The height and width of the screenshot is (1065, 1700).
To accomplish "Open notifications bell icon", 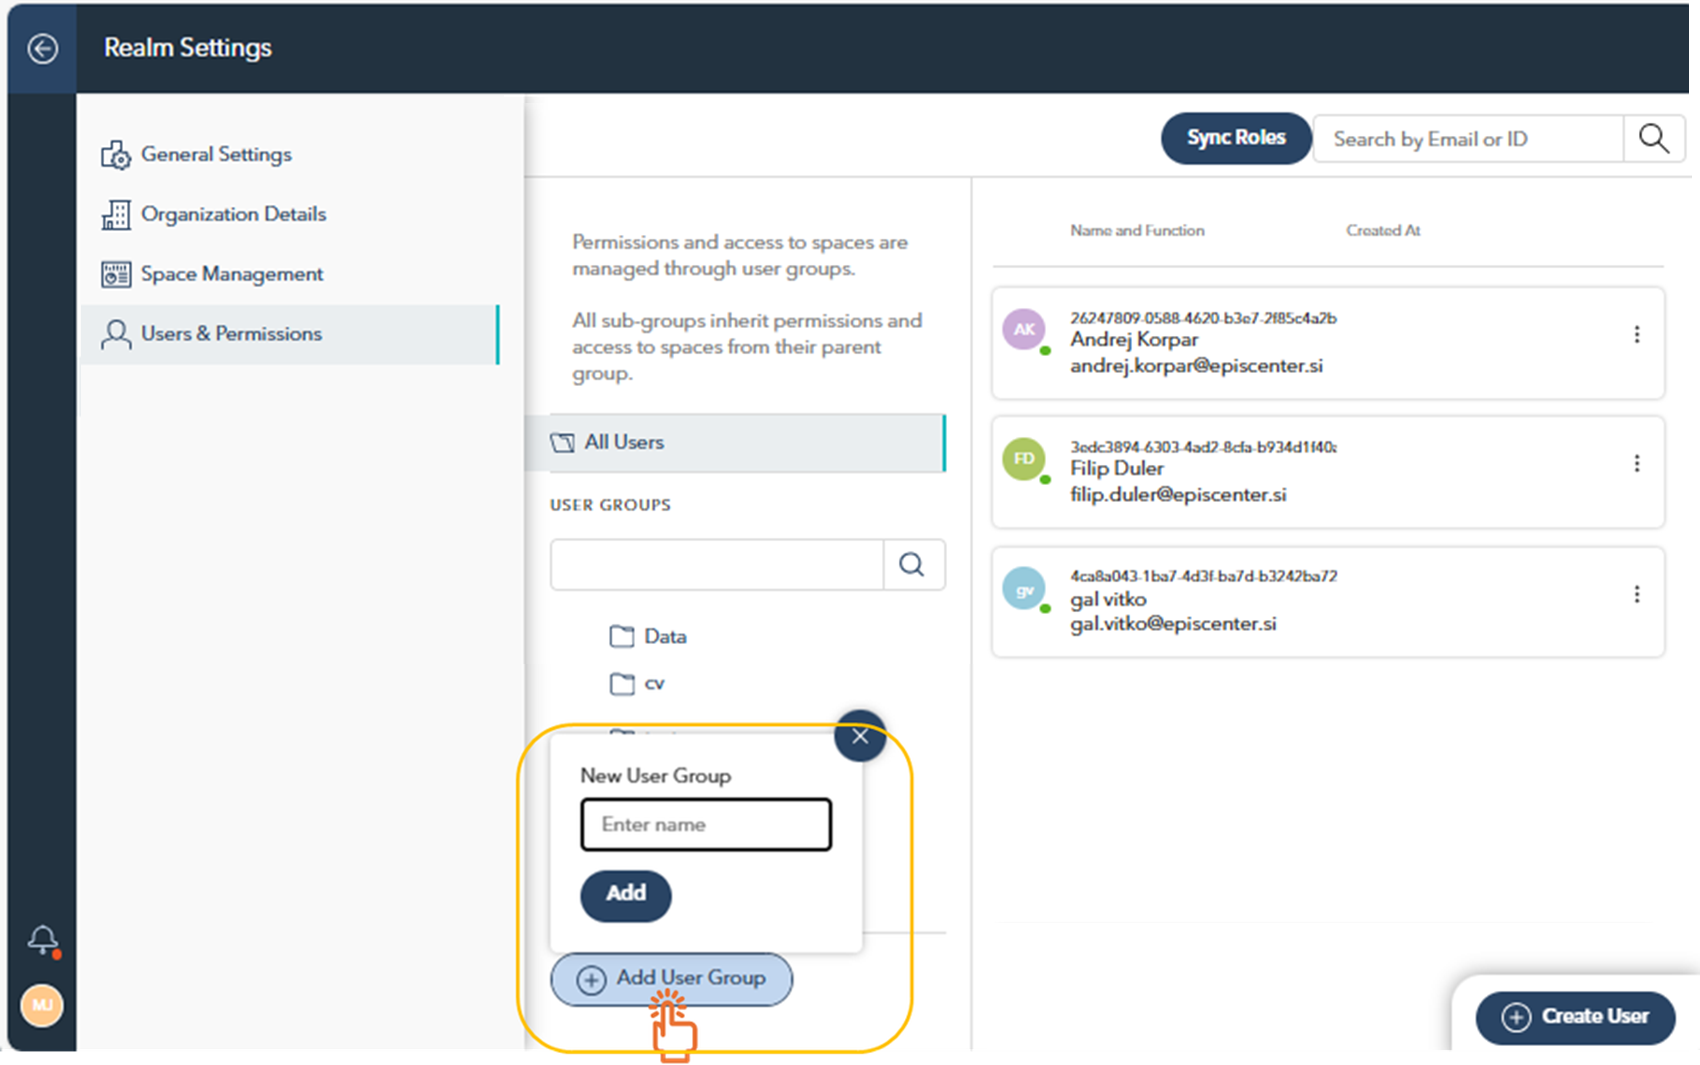I will 43,939.
